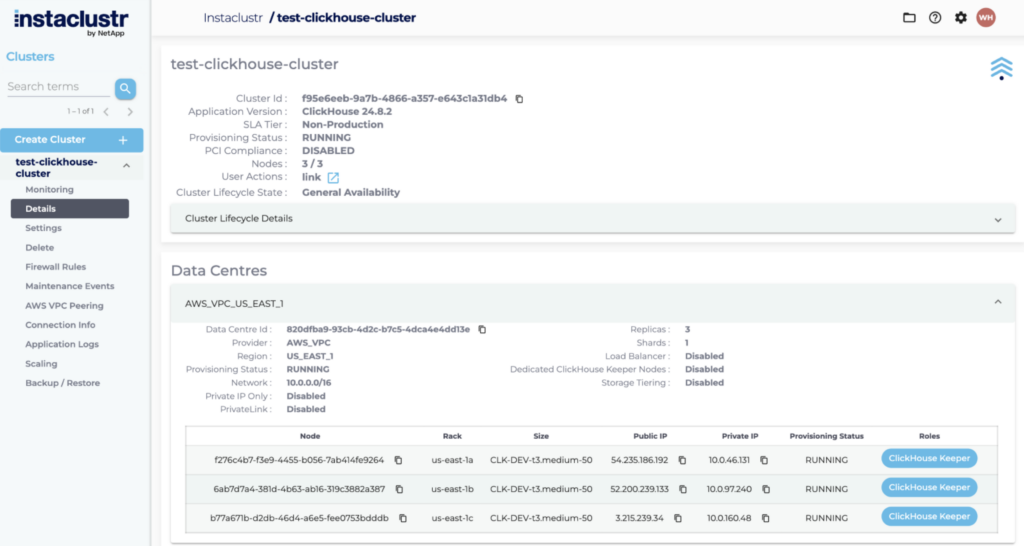Click the Search terms input field
The image size is (1024, 546).
57,87
